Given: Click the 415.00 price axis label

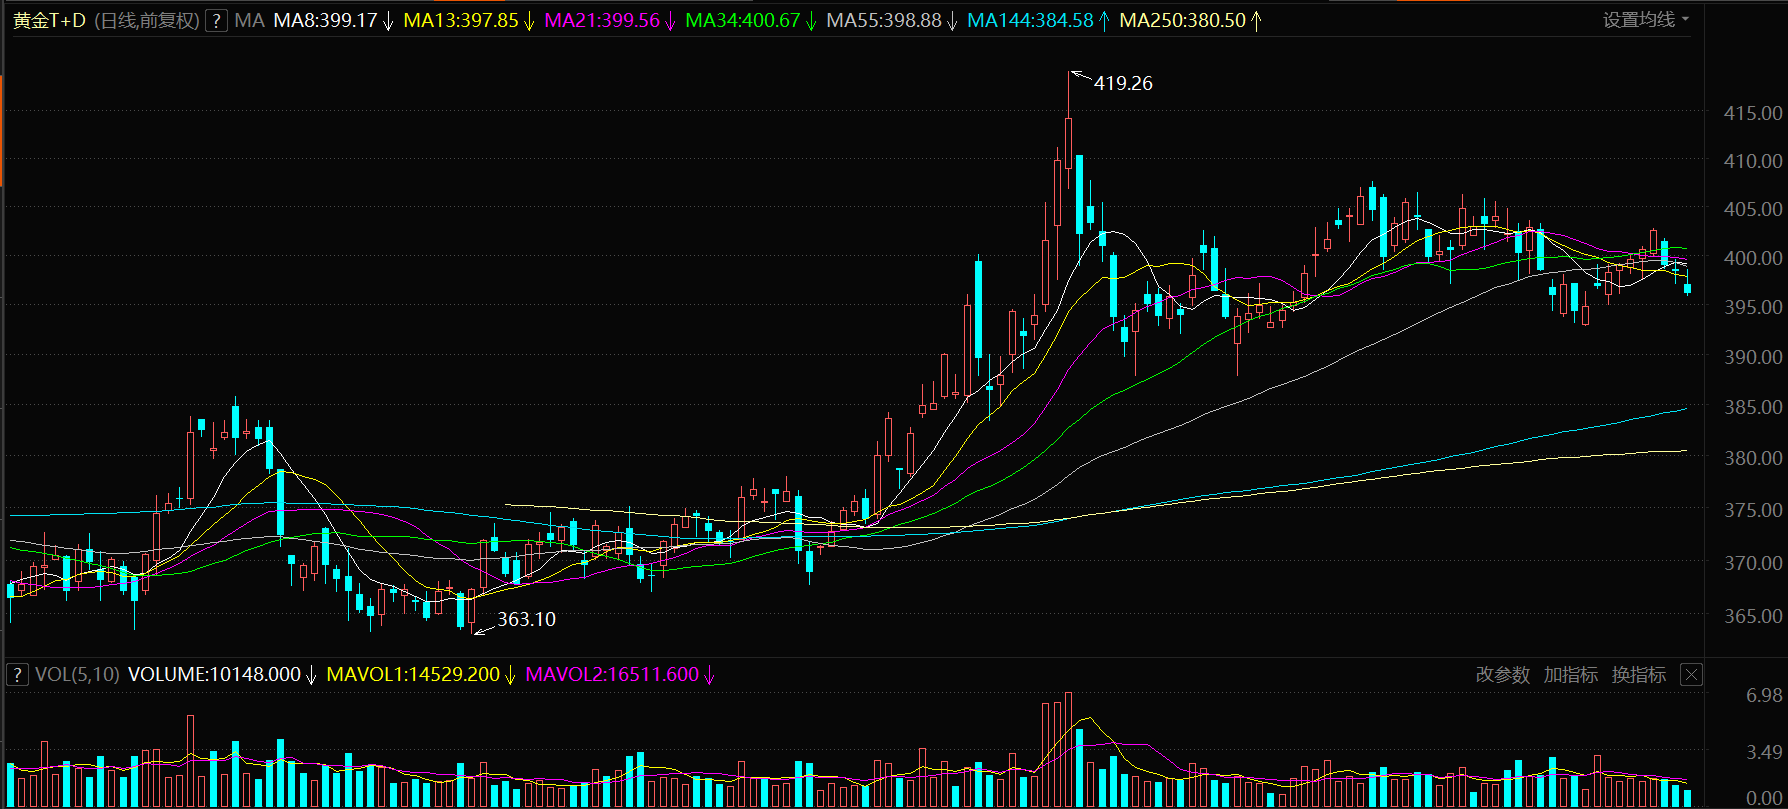Looking at the screenshot, I should coord(1753,113).
